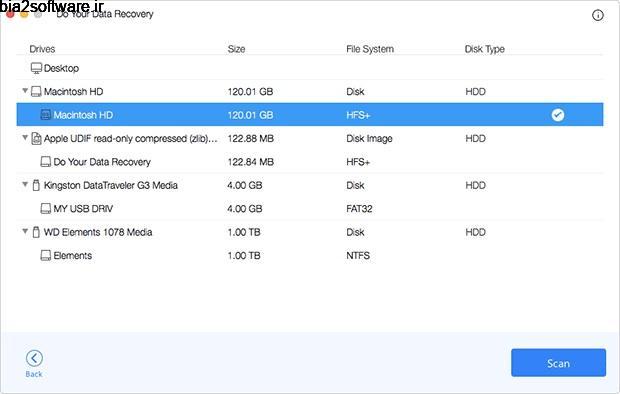Screen dimensions: 620x394
Task: Sort by the Drives column header
Action: coord(42,49)
